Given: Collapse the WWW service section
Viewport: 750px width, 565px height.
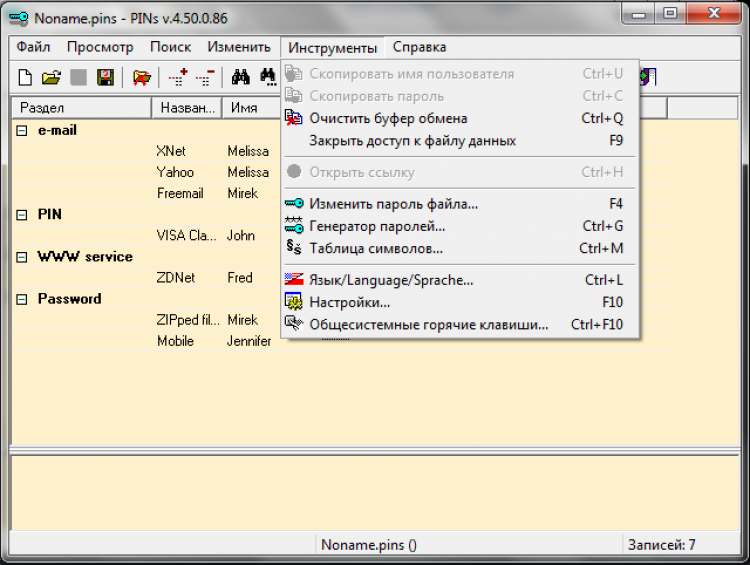Looking at the screenshot, I should click(x=22, y=256).
